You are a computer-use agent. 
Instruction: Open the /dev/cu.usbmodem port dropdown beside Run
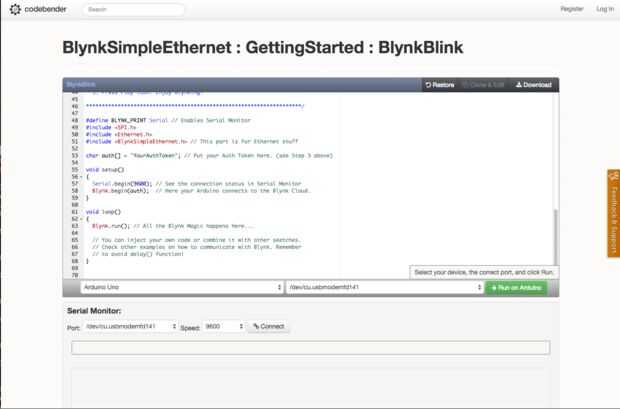coord(385,287)
